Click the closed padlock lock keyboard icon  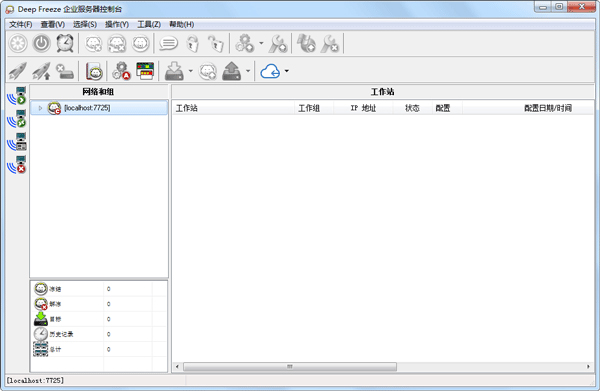(x=192, y=44)
